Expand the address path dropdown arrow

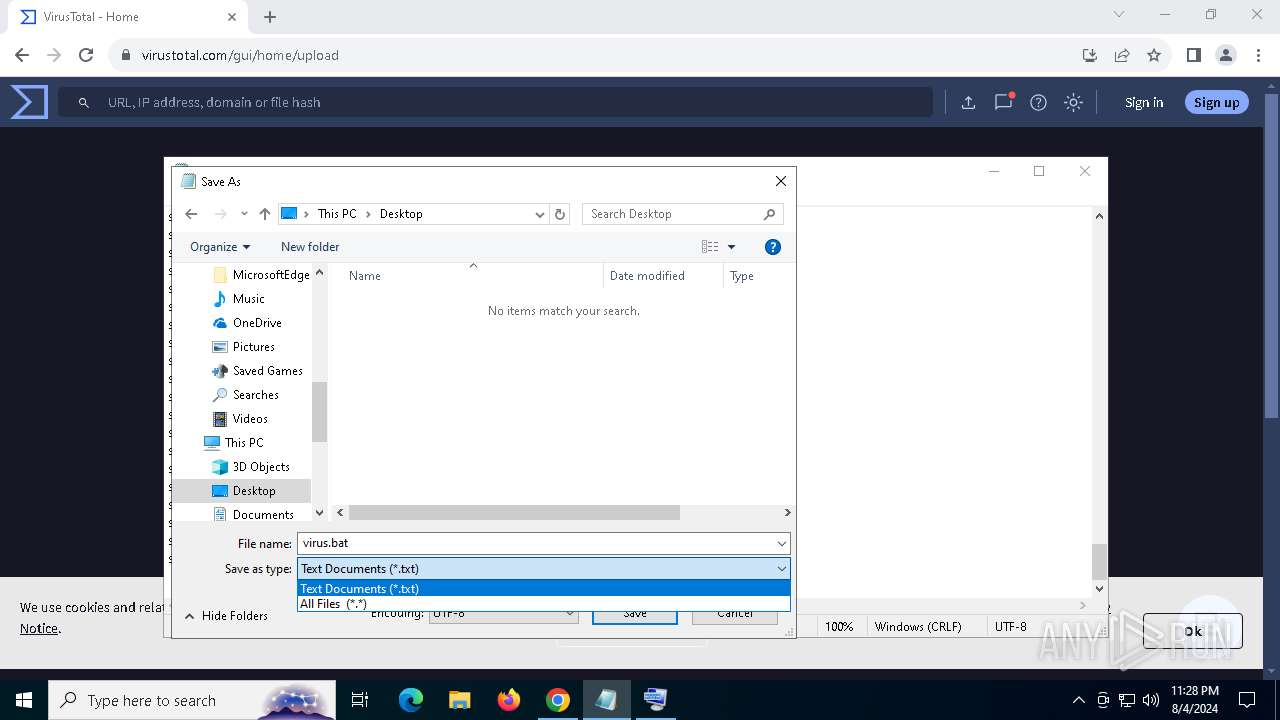tap(540, 214)
